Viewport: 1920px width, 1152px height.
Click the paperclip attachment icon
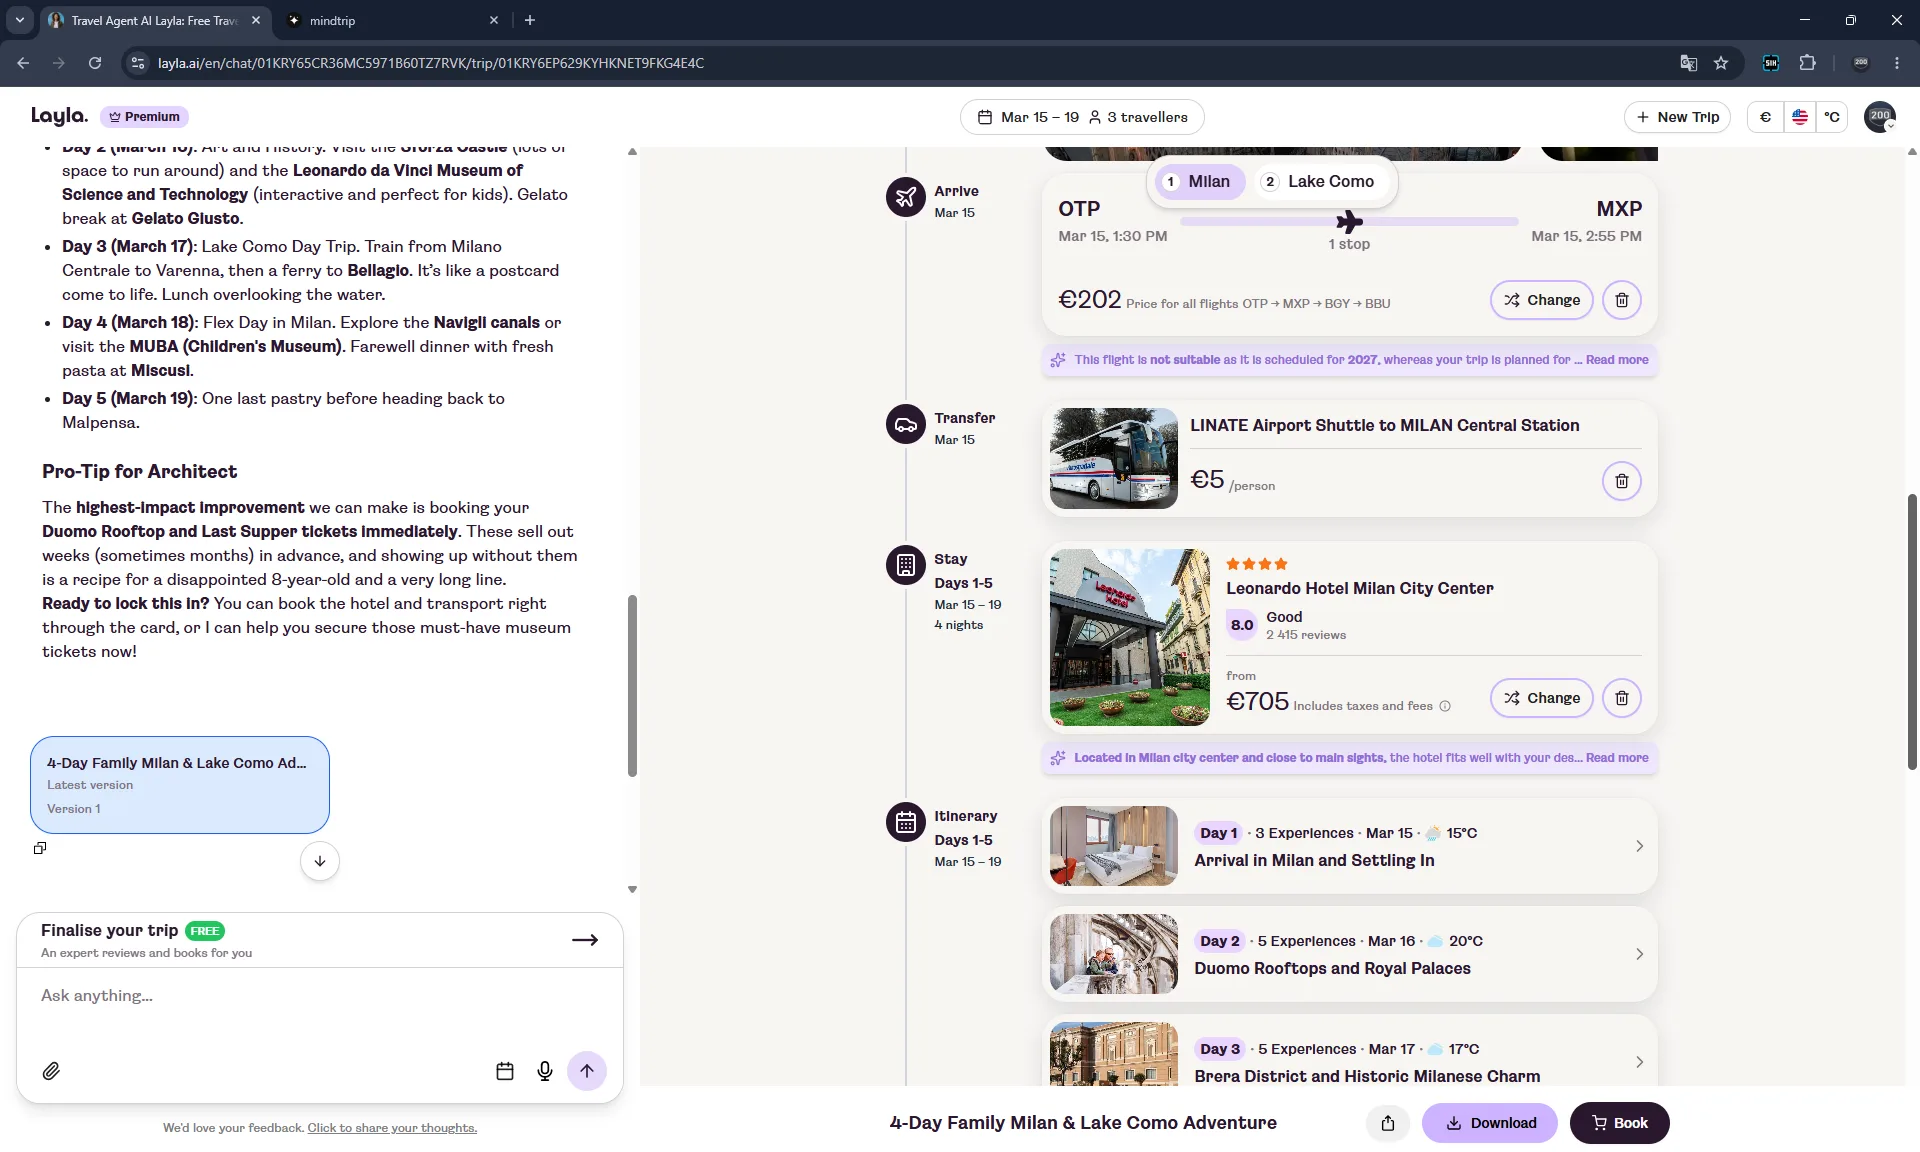[x=51, y=1071]
